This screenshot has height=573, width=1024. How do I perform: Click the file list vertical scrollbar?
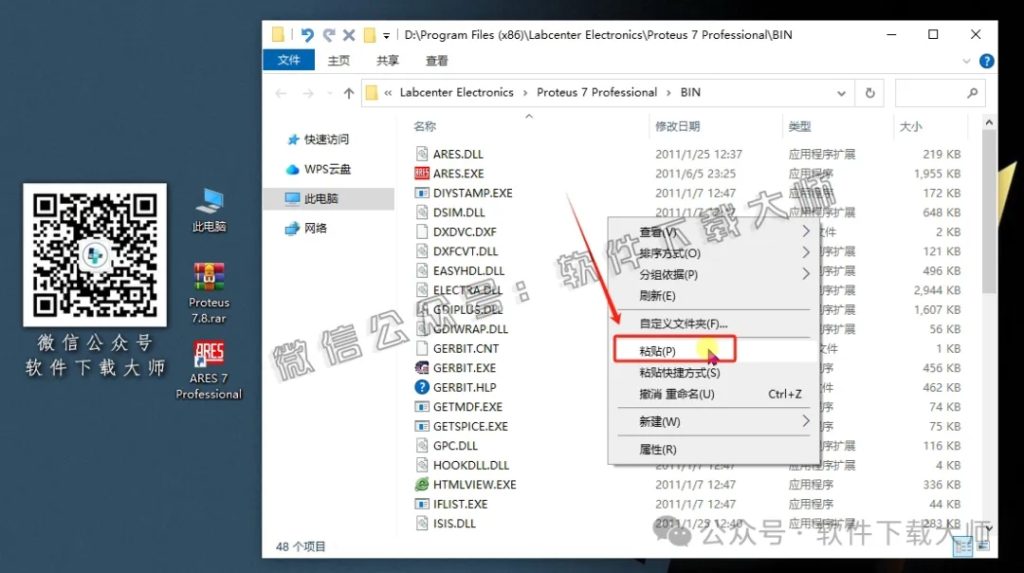989,212
